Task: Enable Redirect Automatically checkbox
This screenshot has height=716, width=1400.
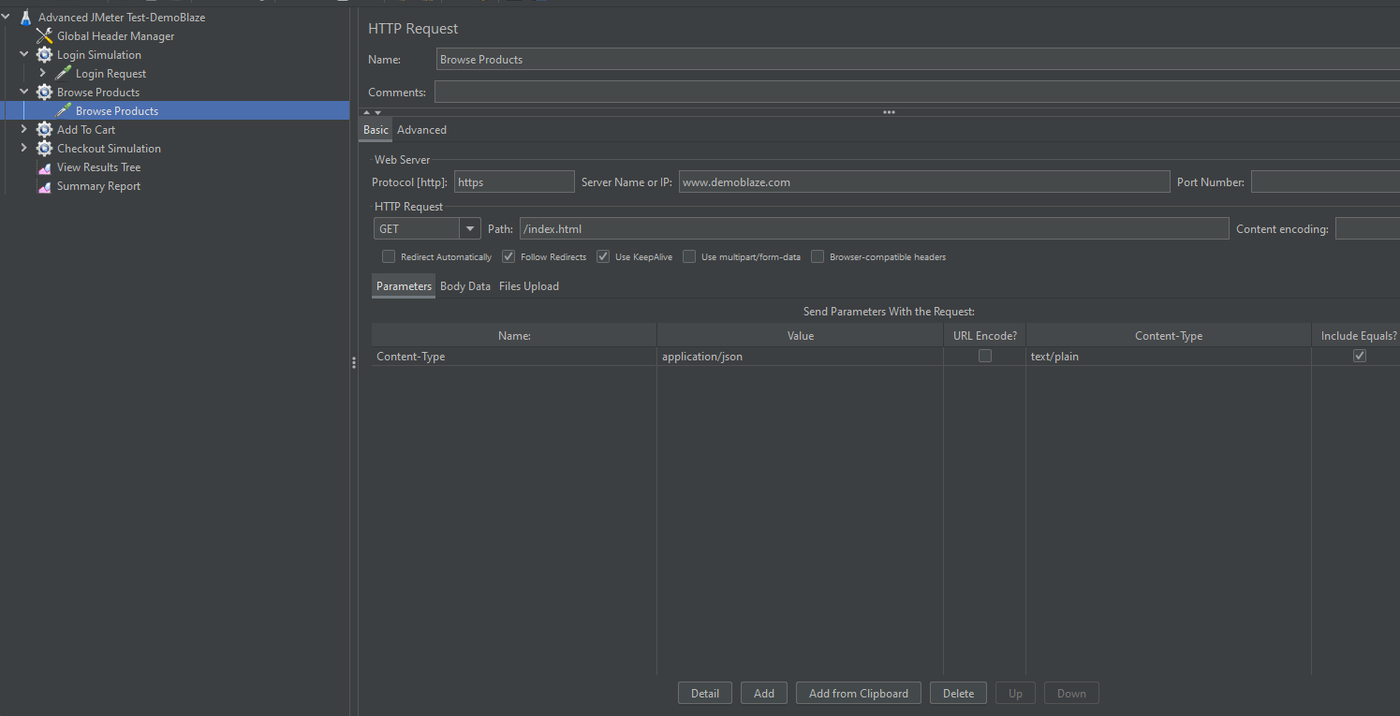Action: coord(389,257)
